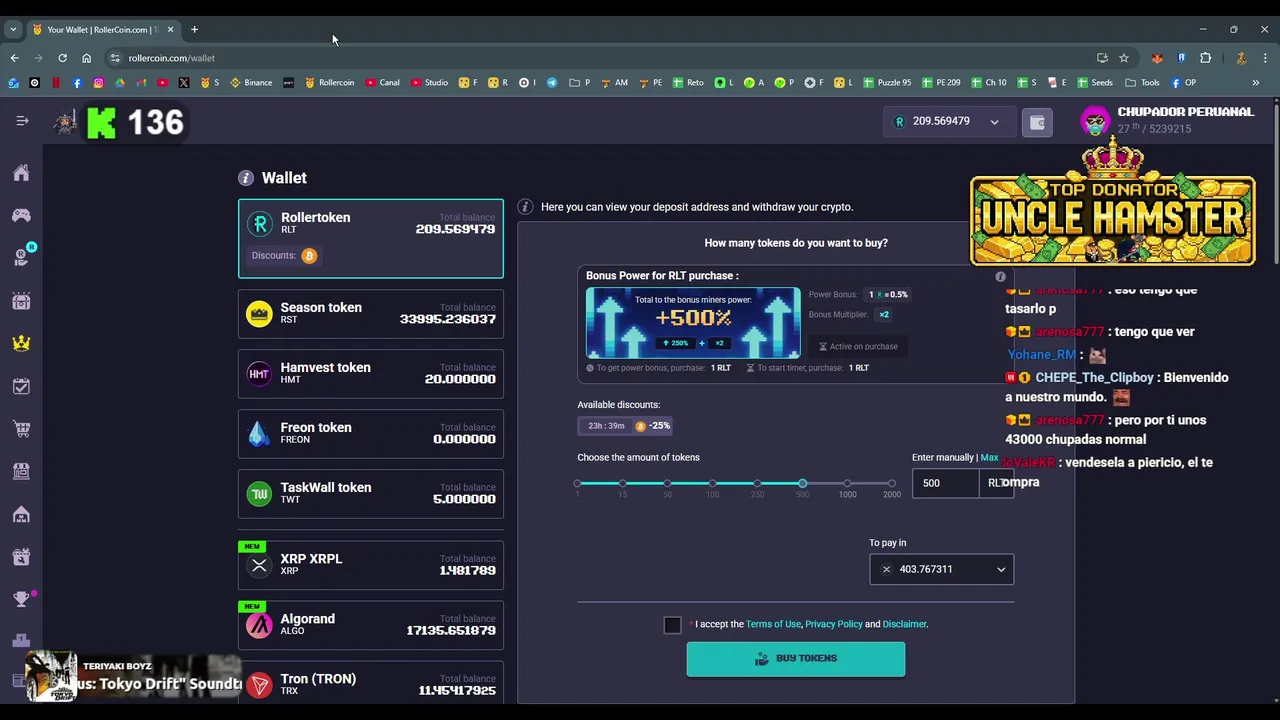Open the Instagram bookmark icon
Viewport: 1280px width, 720px height.
point(98,83)
